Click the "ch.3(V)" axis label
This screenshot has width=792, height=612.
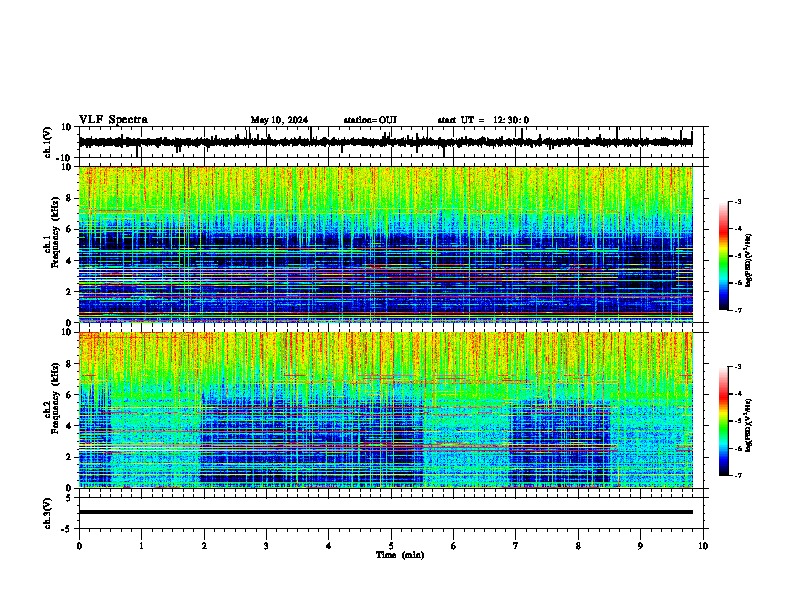(x=47, y=513)
